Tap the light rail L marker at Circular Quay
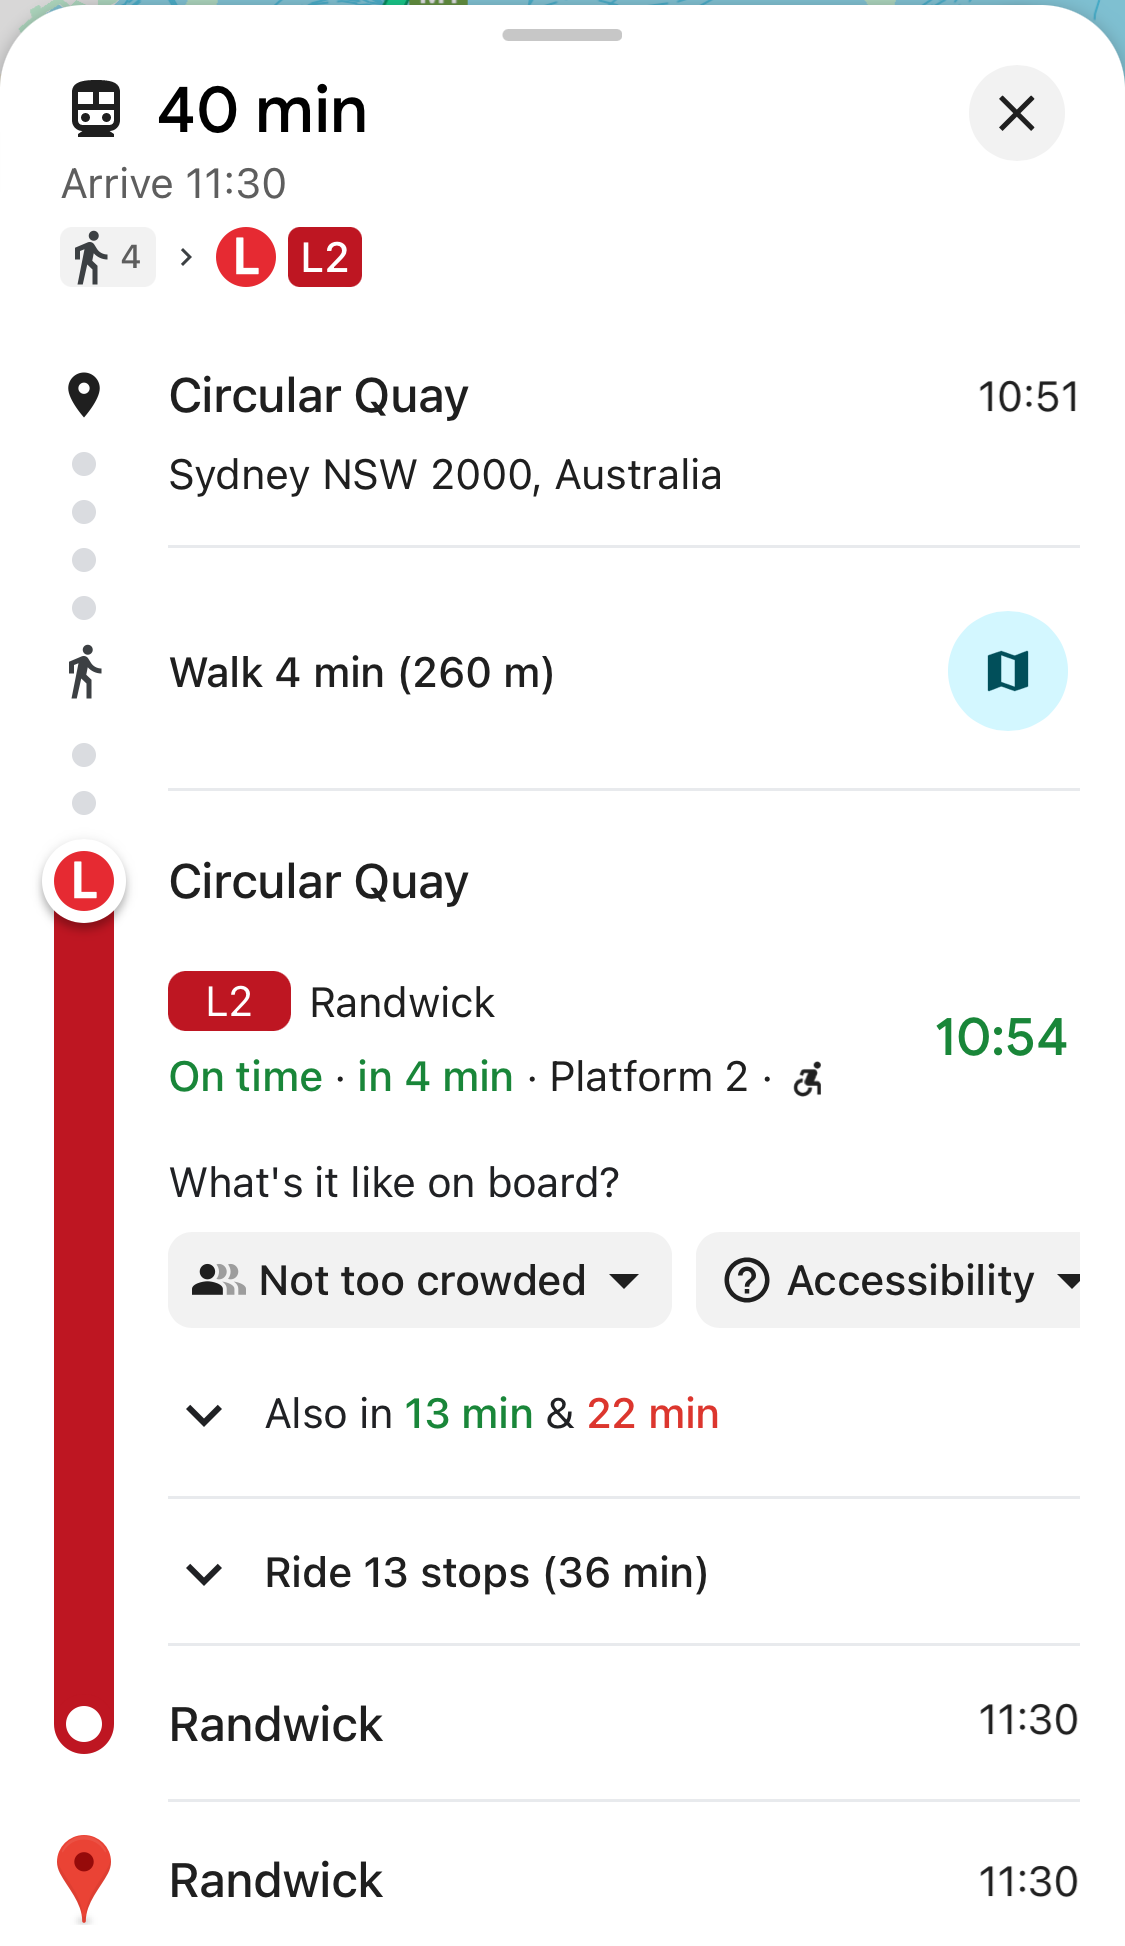The height and width of the screenshot is (1946, 1125). point(84,882)
